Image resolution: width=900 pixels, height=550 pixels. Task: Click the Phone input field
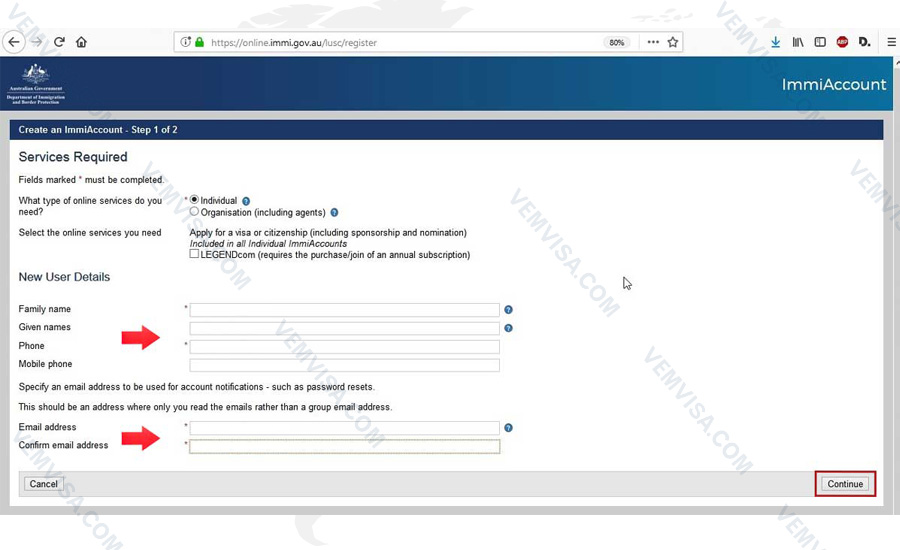(344, 347)
